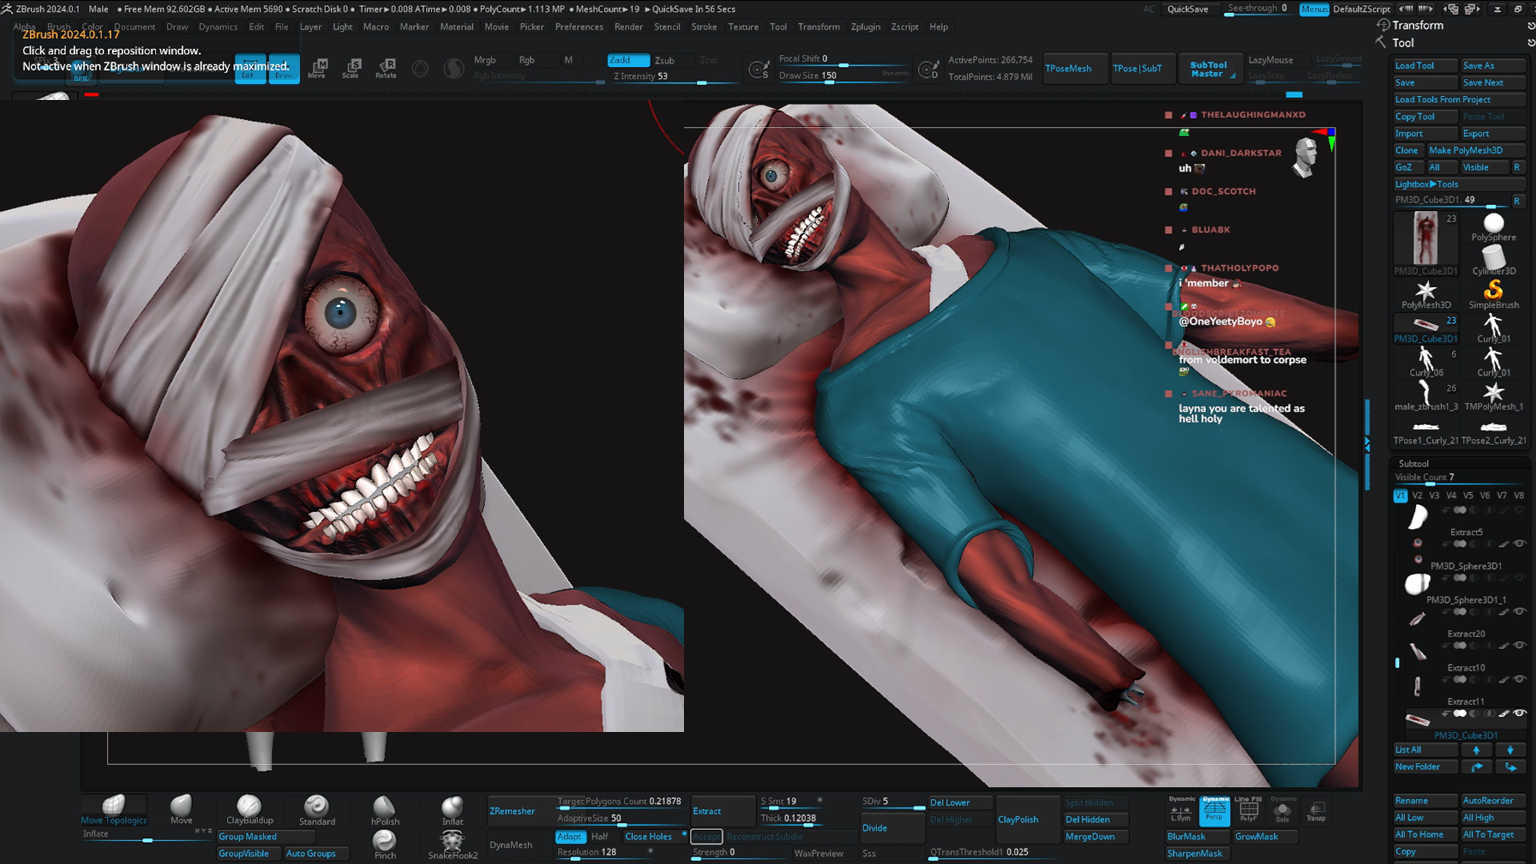Expand the Tool palette header
This screenshot has width=1536, height=864.
(1404, 43)
